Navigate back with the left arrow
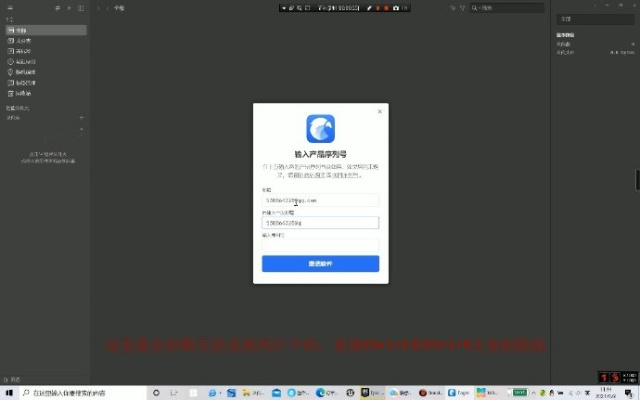 pyautogui.click(x=98, y=8)
